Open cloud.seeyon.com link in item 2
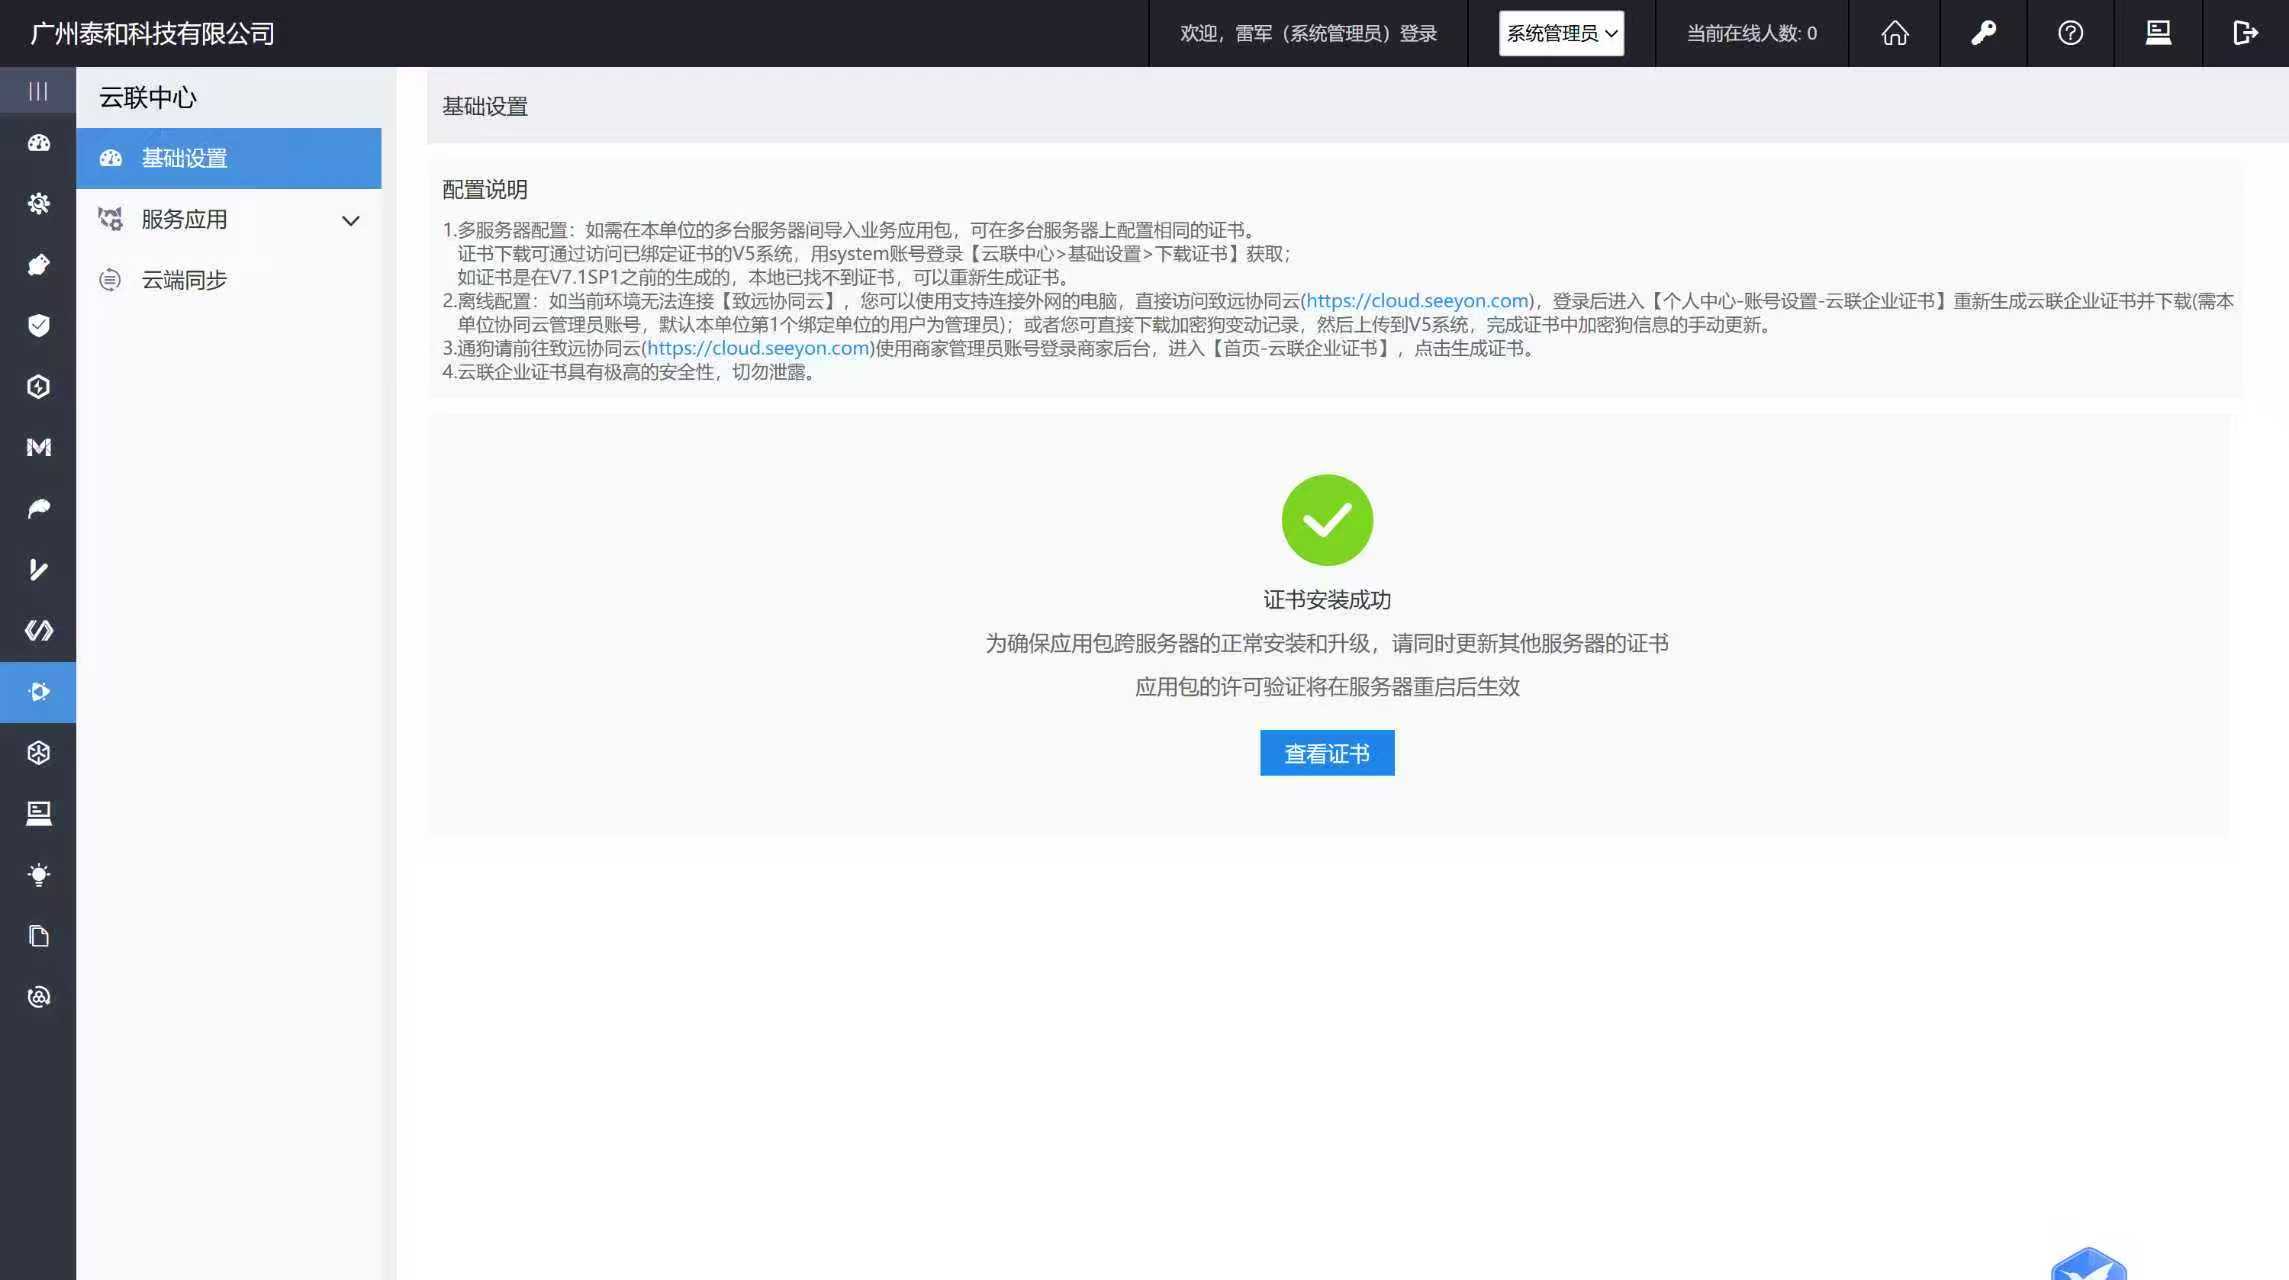The image size is (2289, 1280). point(1417,301)
